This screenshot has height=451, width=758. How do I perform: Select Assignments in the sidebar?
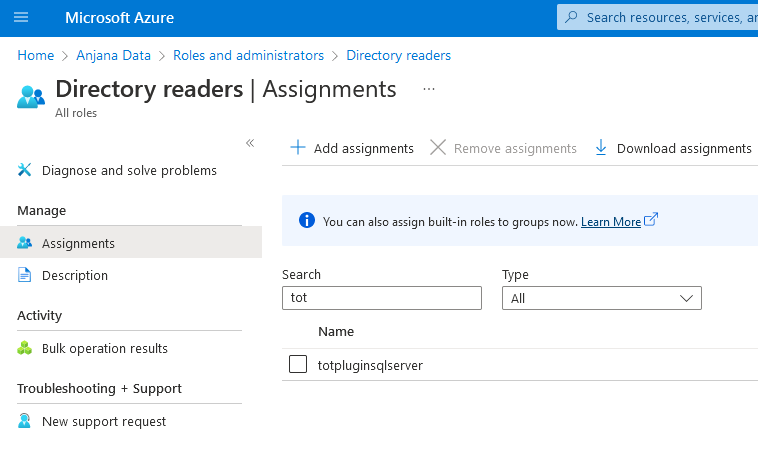click(x=78, y=244)
